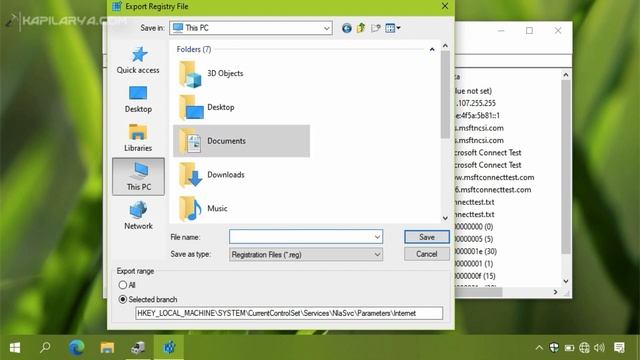This screenshot has height=360, width=640.
Task: Click Registry Editor scroll up arrow
Action: coord(566,75)
